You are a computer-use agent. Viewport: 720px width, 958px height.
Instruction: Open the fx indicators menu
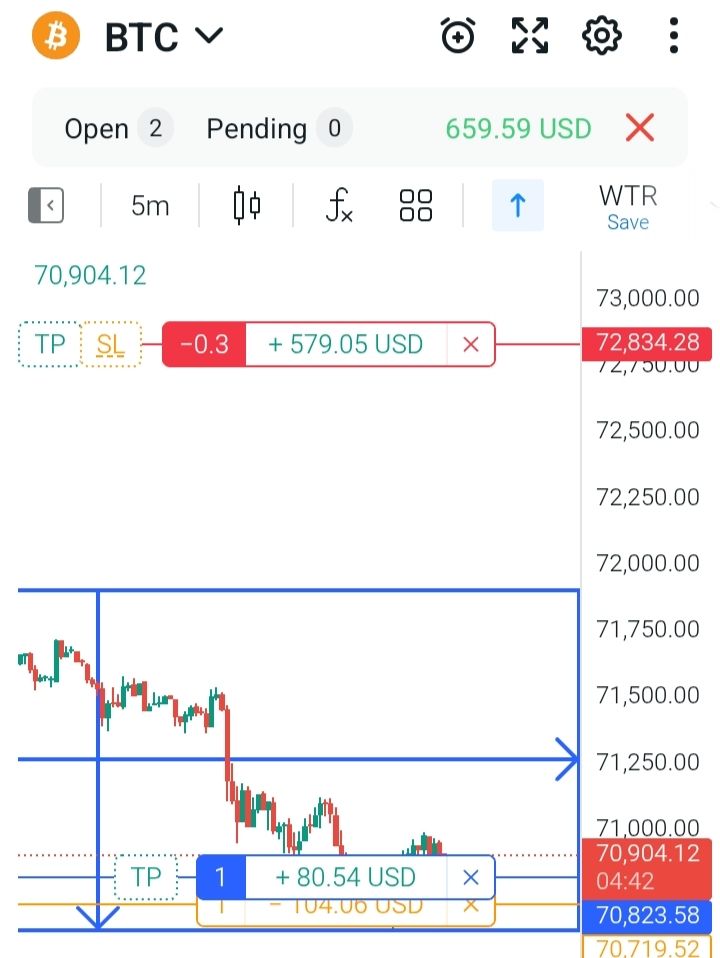[339, 206]
